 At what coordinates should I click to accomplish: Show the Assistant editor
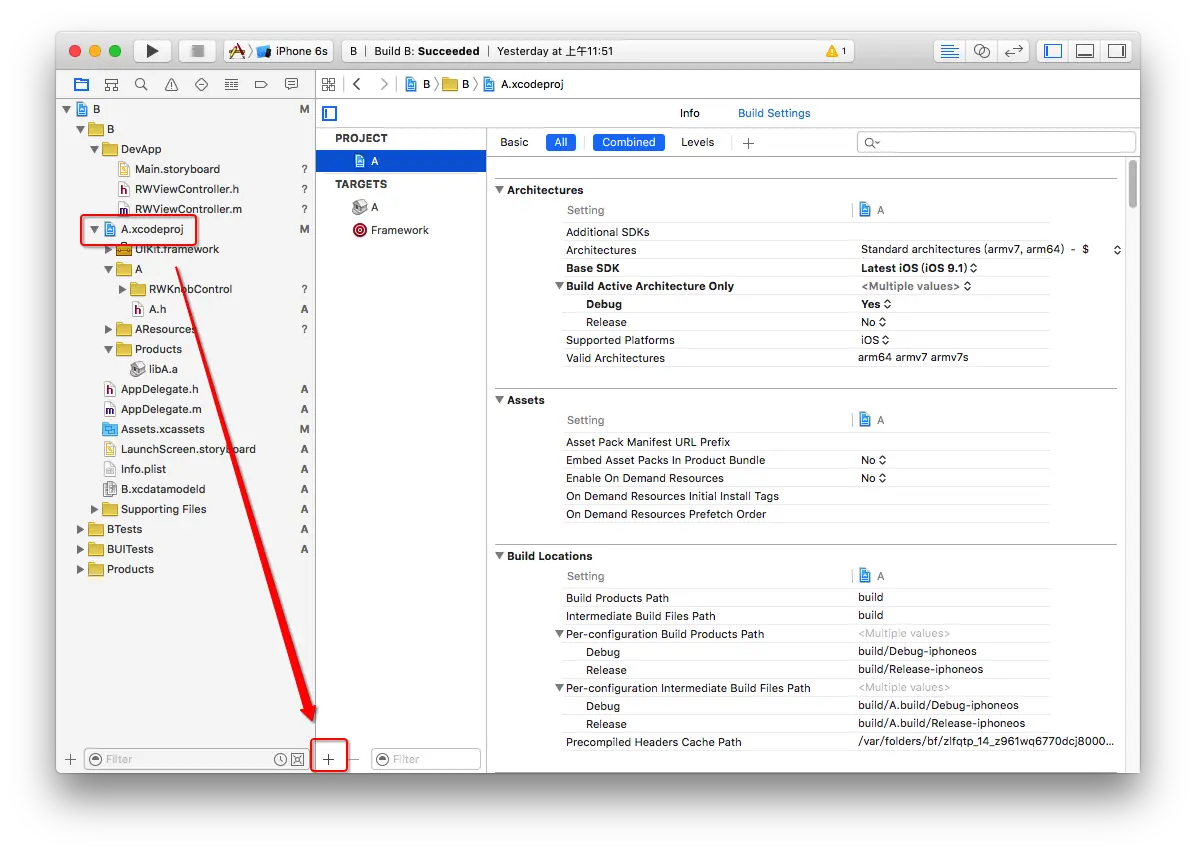[982, 51]
